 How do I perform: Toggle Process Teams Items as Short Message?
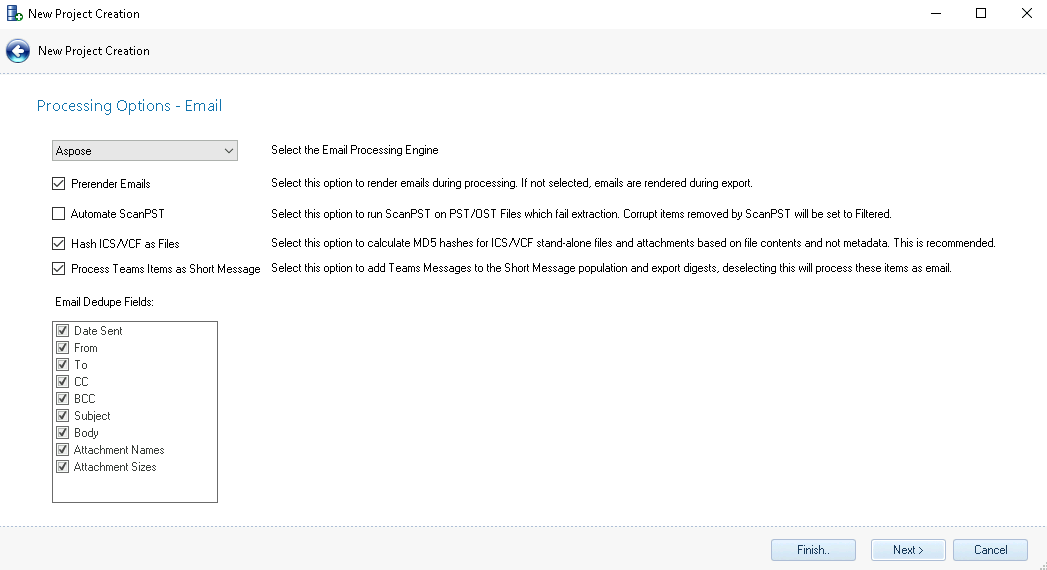(58, 269)
